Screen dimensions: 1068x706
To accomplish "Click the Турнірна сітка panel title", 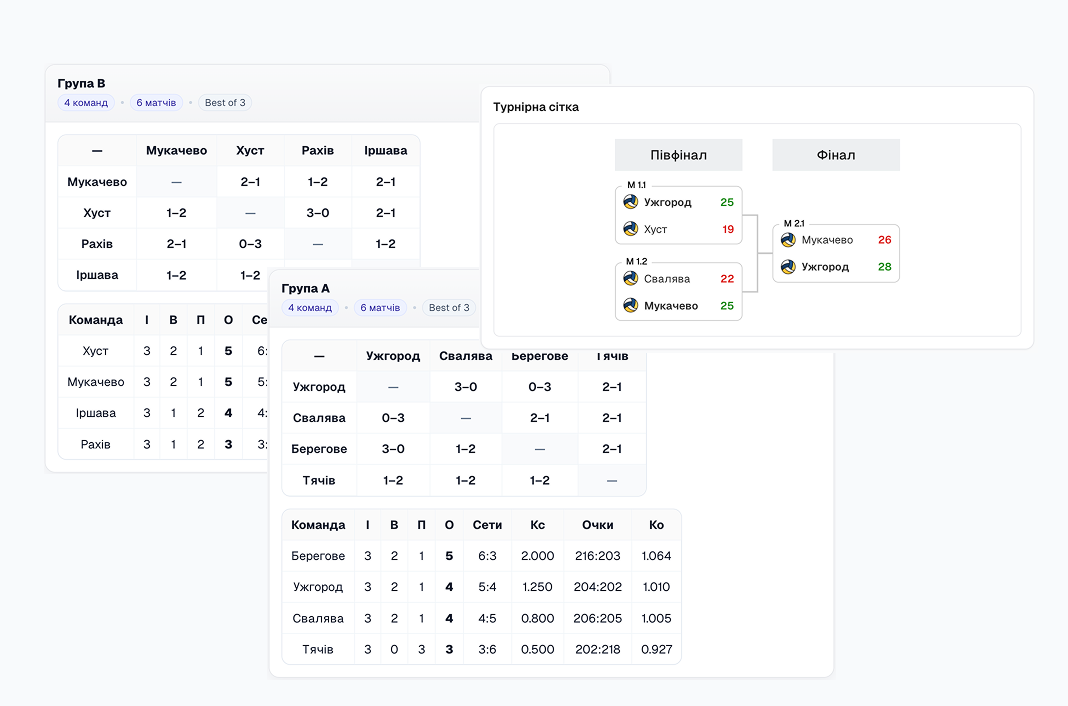I will [x=536, y=107].
